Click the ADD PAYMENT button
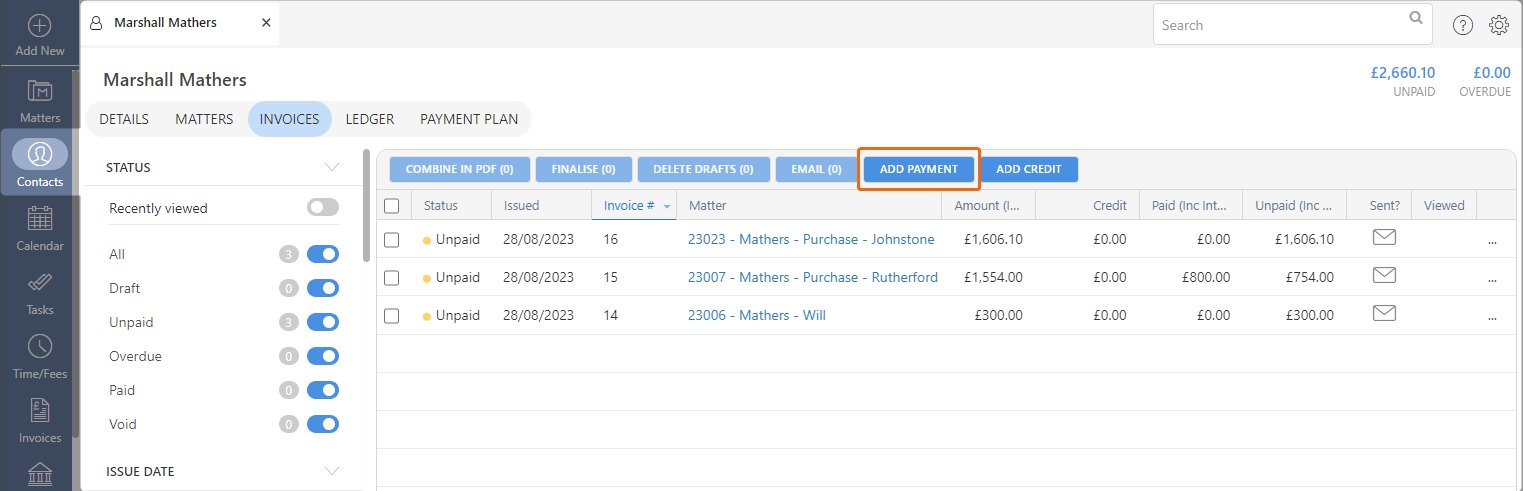 [919, 169]
